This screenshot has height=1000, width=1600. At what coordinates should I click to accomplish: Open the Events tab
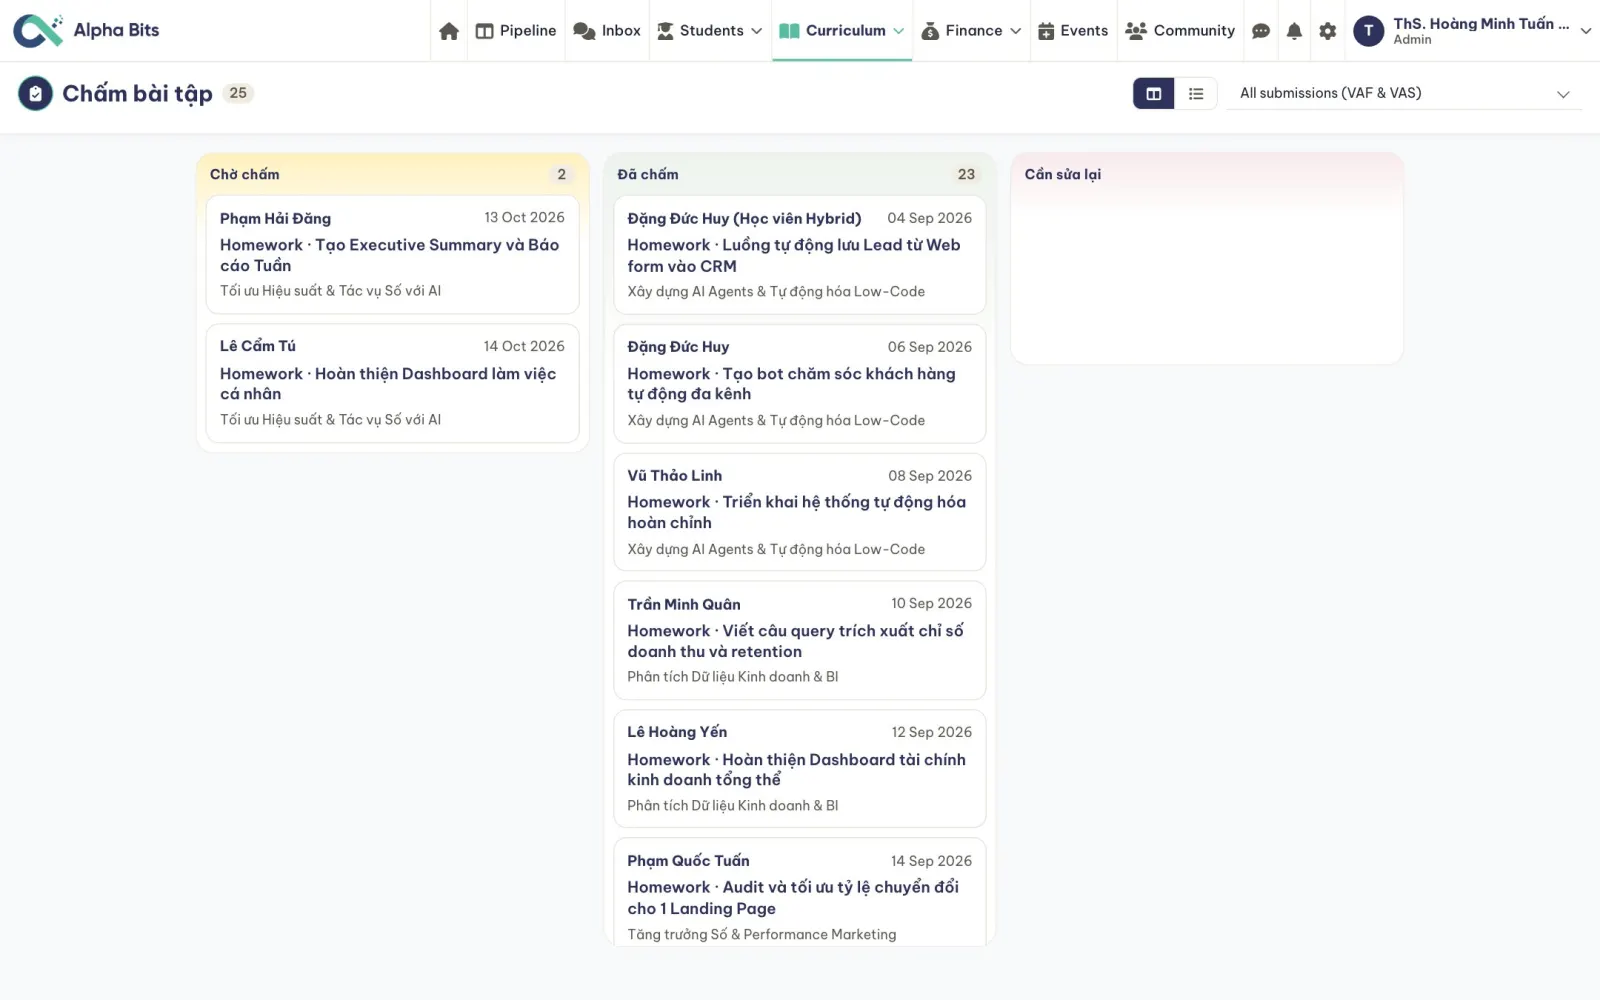[1073, 31]
